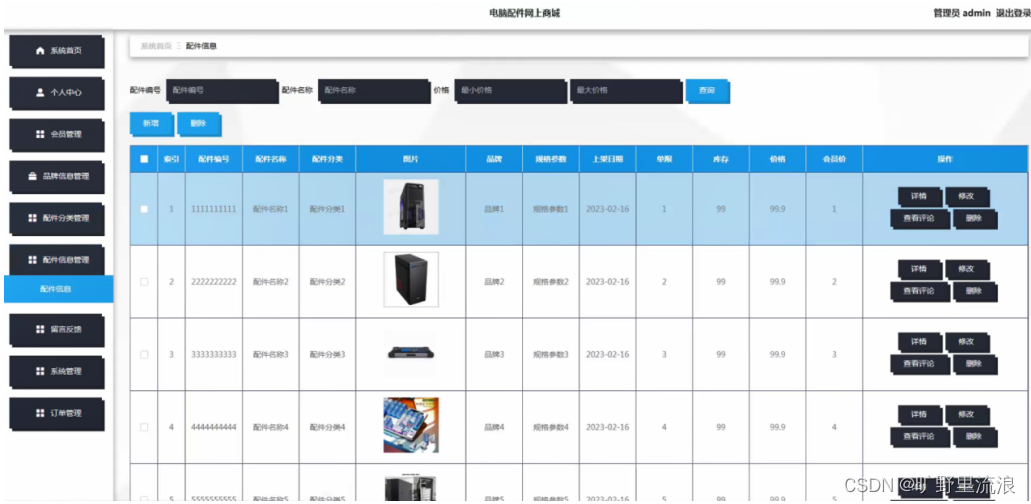Click 修改 for 配件名称1

pyautogui.click(x=967, y=196)
